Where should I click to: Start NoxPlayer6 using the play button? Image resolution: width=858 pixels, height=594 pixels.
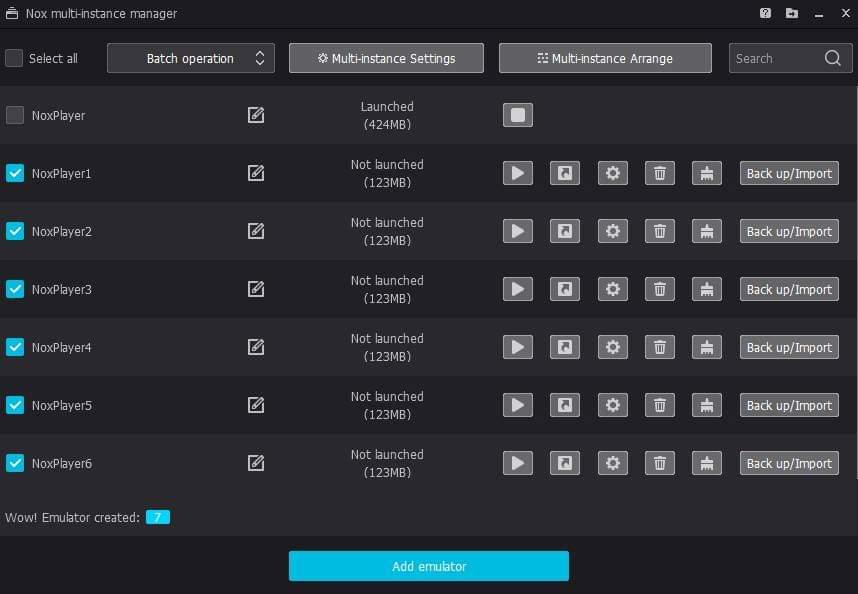517,463
